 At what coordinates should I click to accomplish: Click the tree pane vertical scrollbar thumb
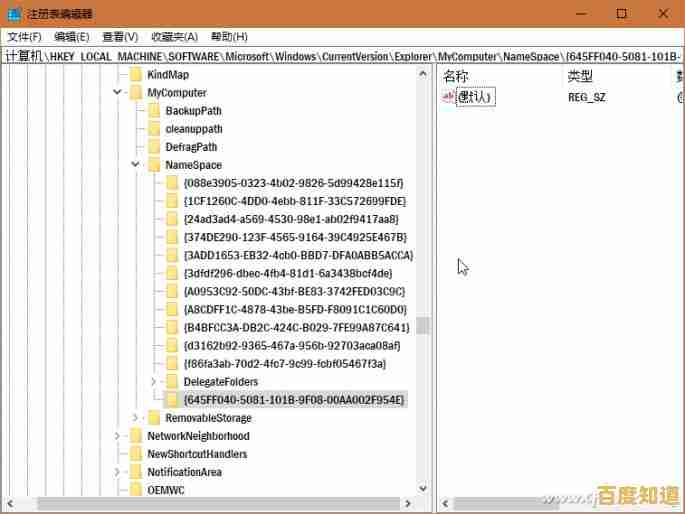pyautogui.click(x=423, y=326)
